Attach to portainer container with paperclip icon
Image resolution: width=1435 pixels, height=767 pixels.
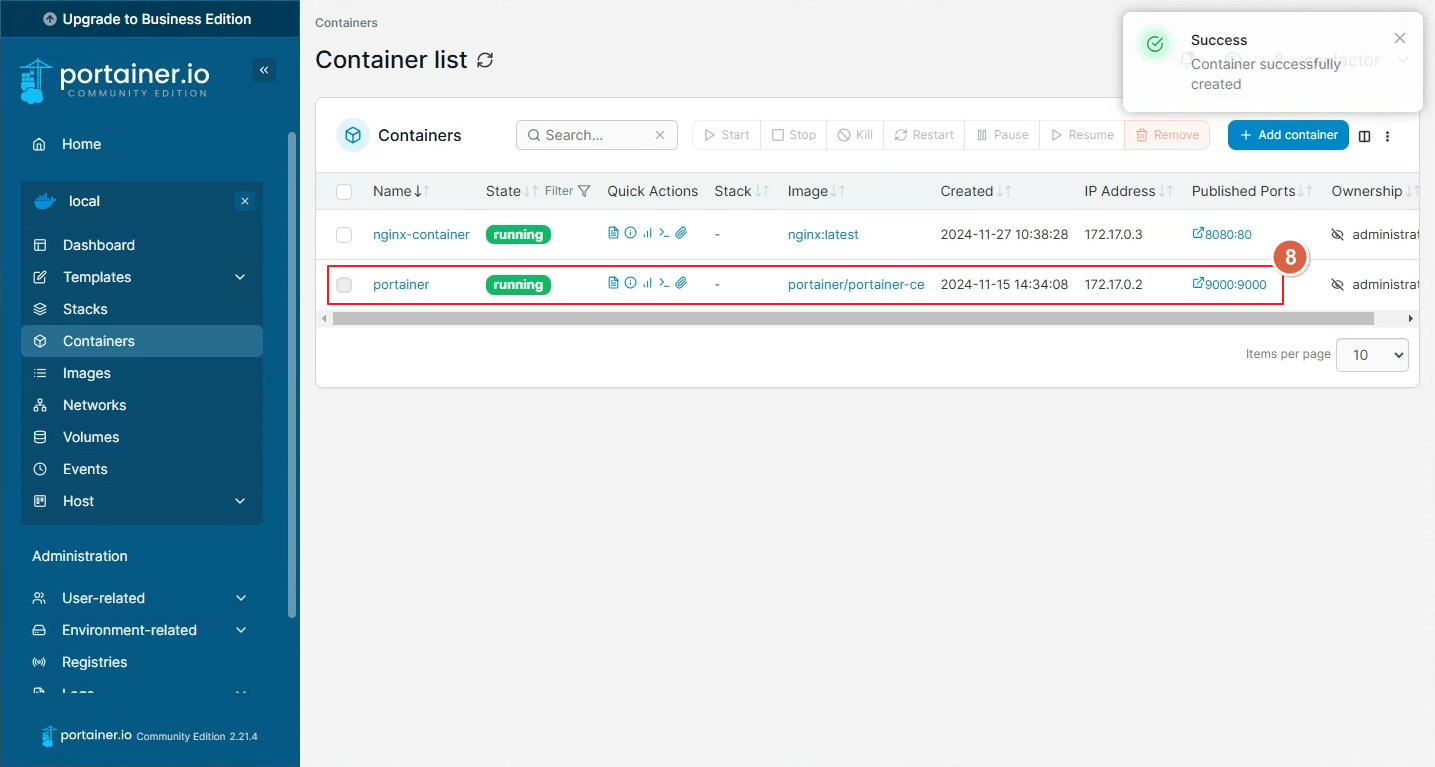681,283
